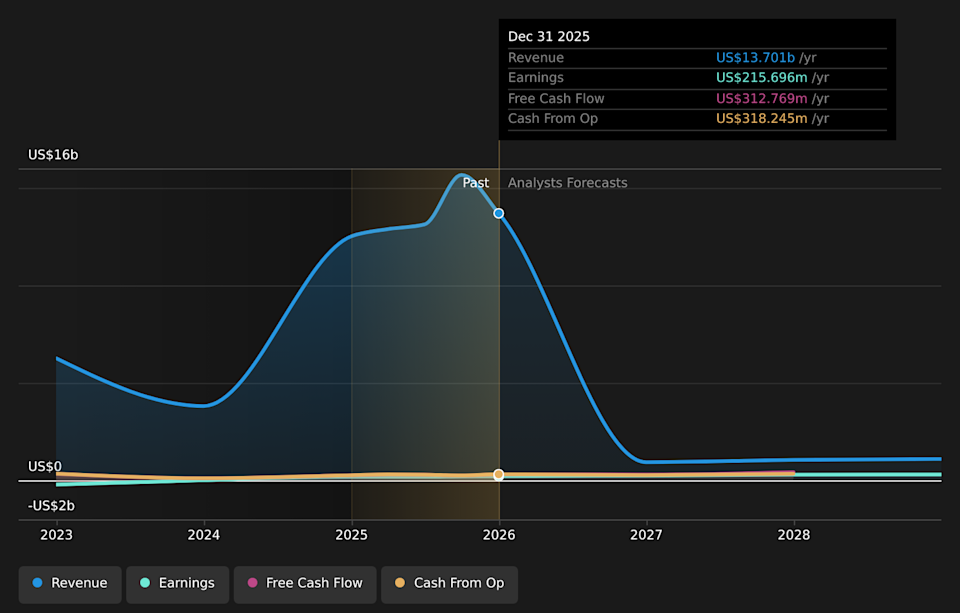Image resolution: width=960 pixels, height=613 pixels.
Task: Click the Past label on the chart
Action: click(476, 183)
